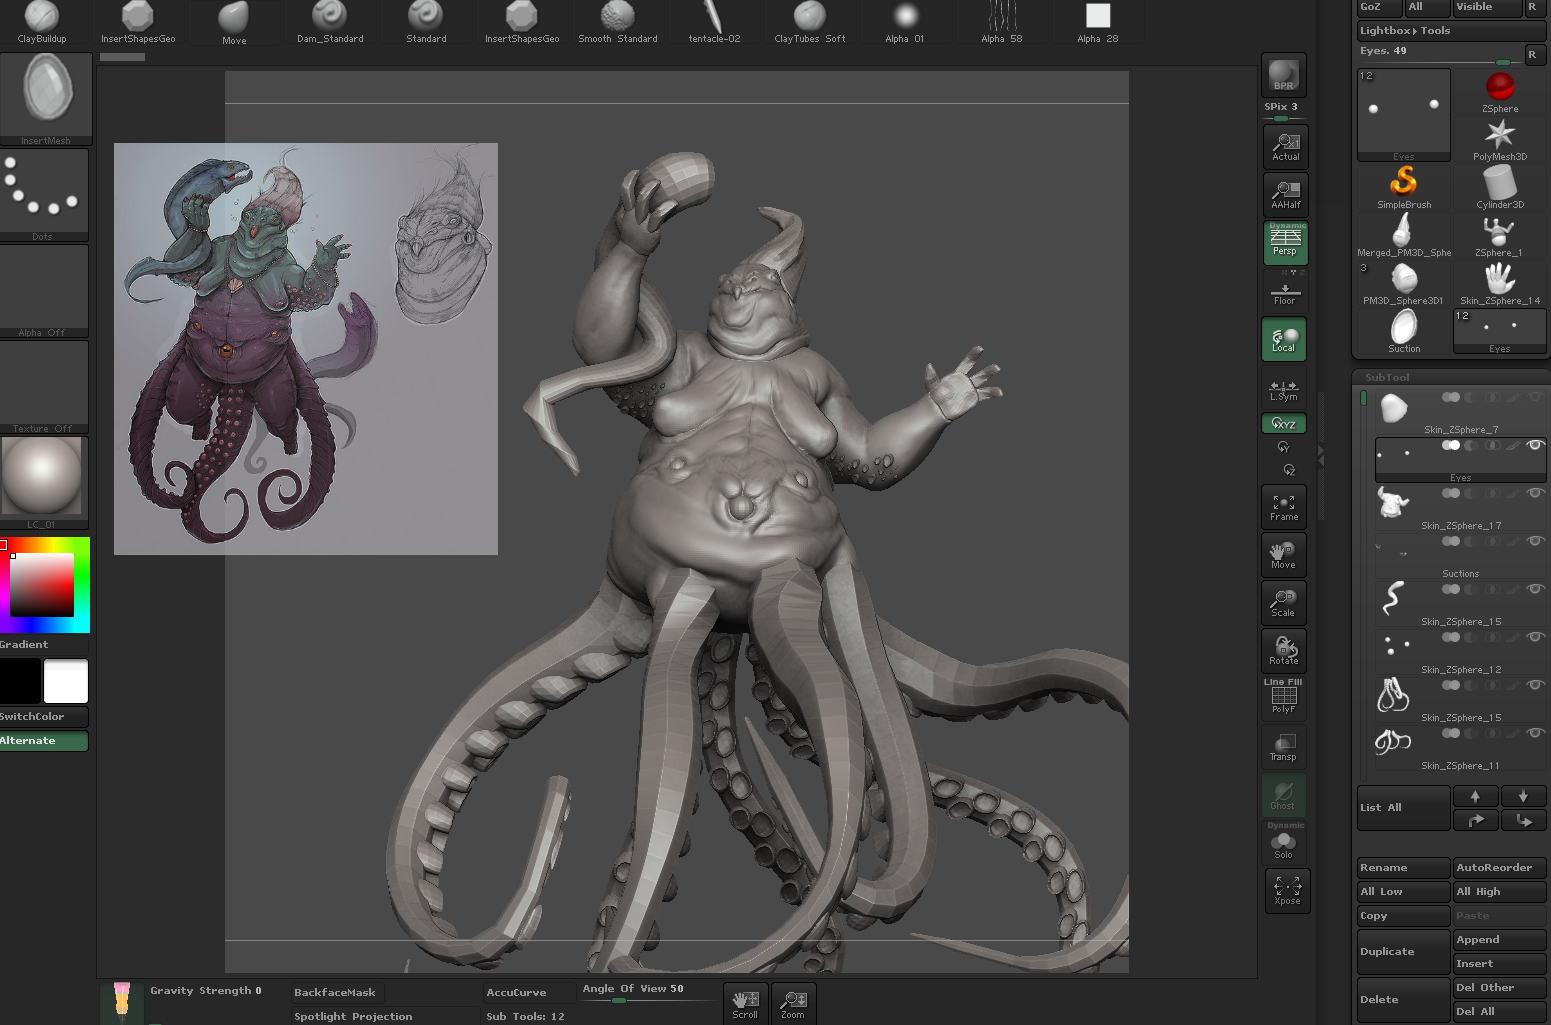
Task: Select the PolyMesh3D star tool
Action: point(1500,139)
